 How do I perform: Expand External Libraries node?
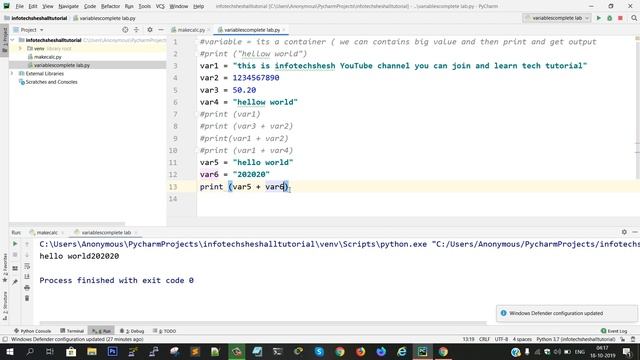(x=12, y=73)
